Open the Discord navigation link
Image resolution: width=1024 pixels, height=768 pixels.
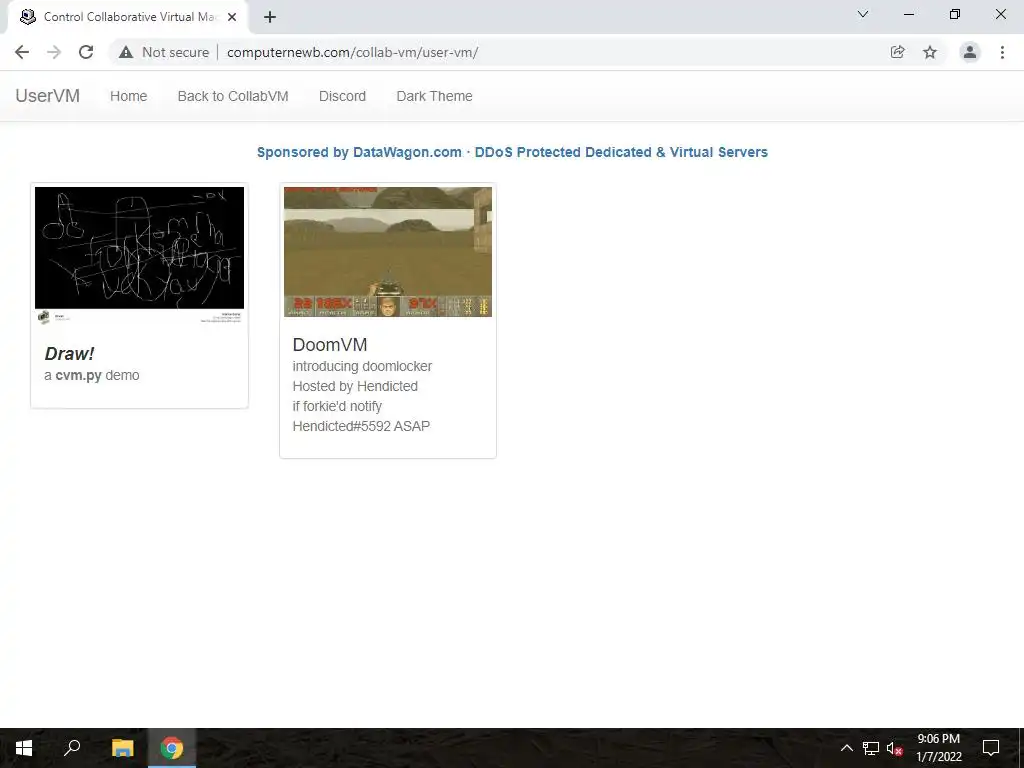[342, 96]
